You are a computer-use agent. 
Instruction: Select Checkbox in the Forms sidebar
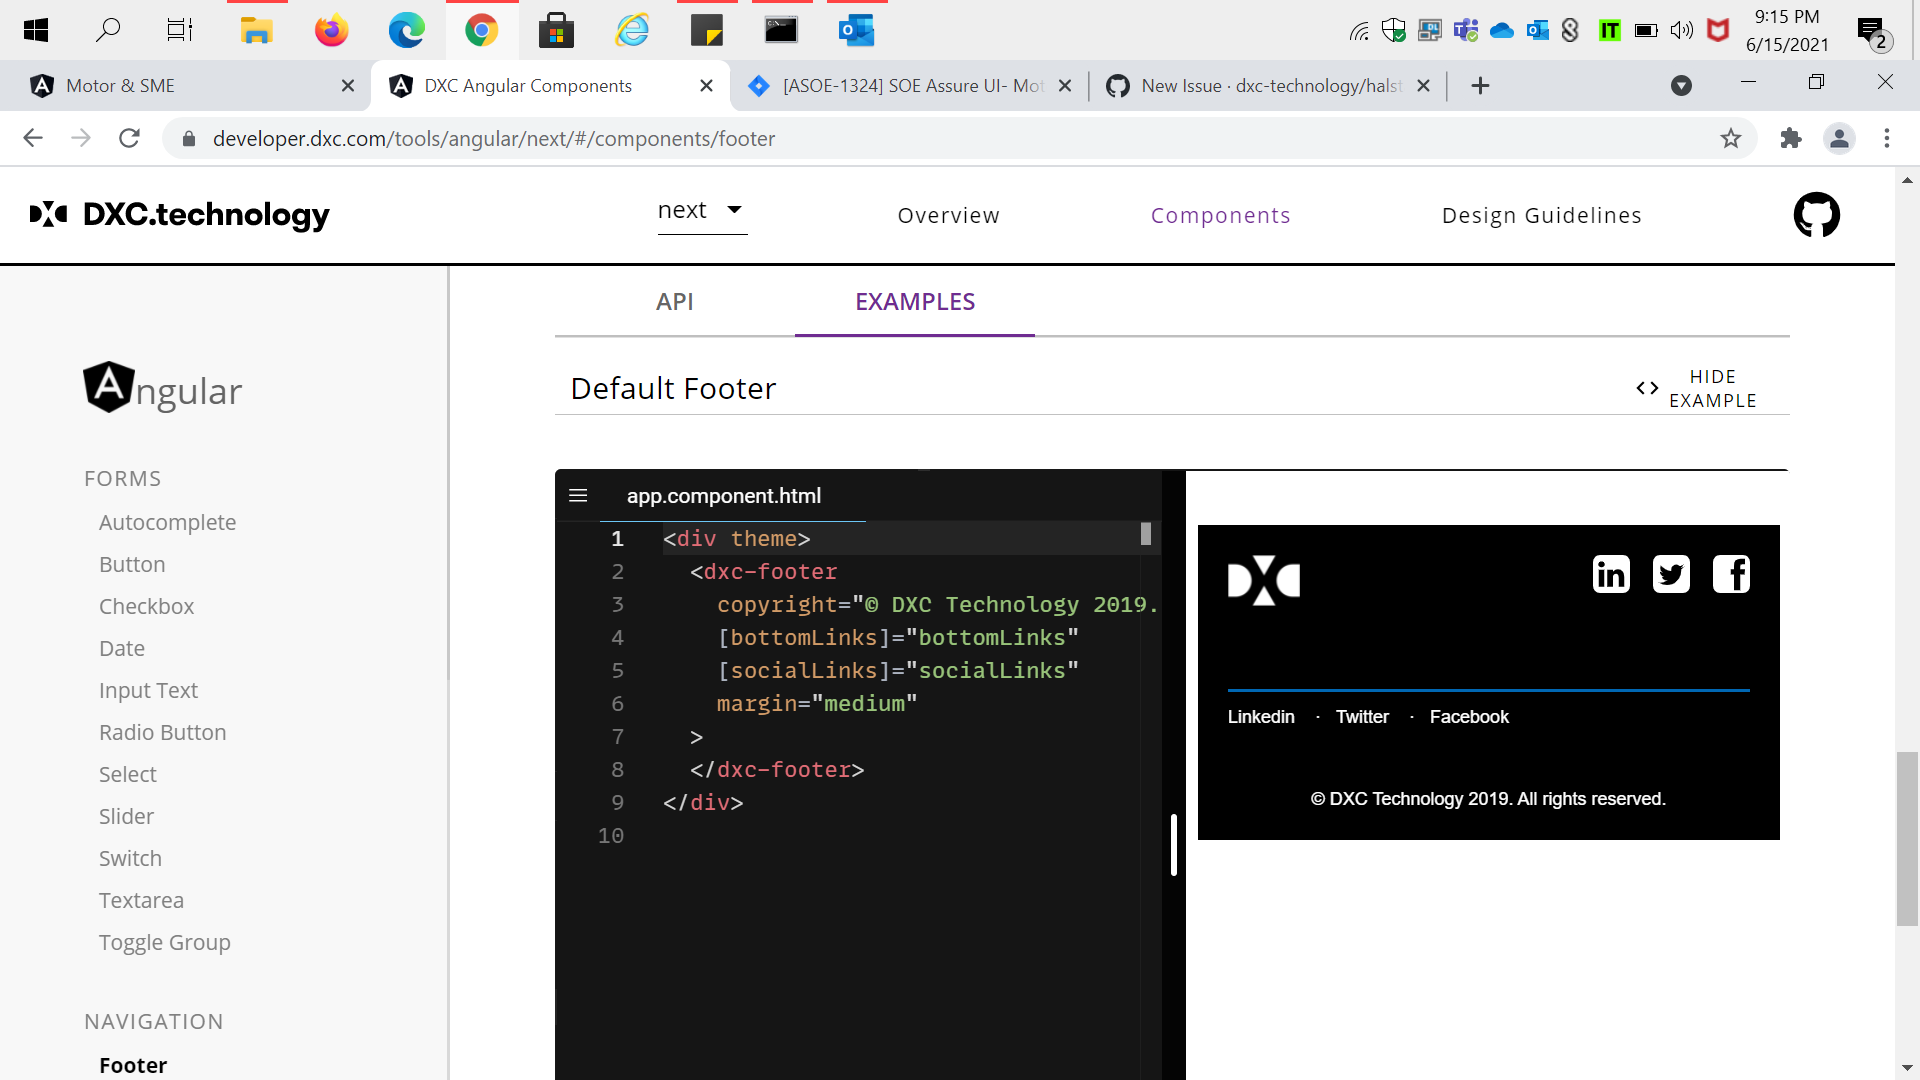(146, 606)
